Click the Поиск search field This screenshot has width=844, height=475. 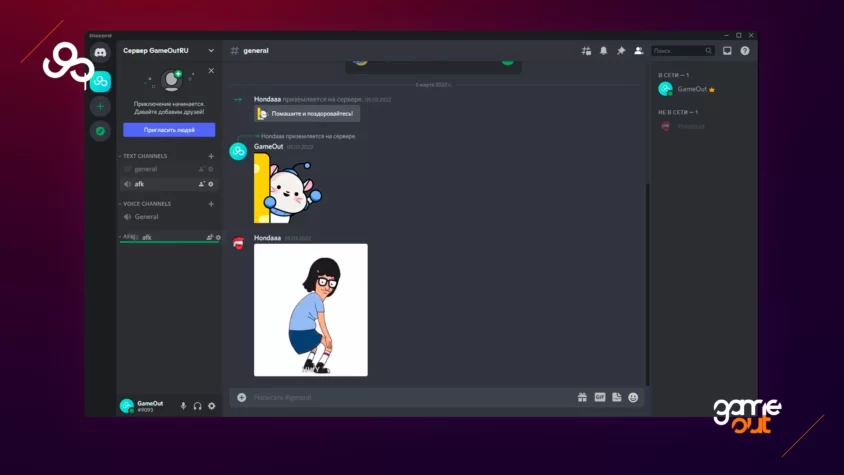(683, 51)
